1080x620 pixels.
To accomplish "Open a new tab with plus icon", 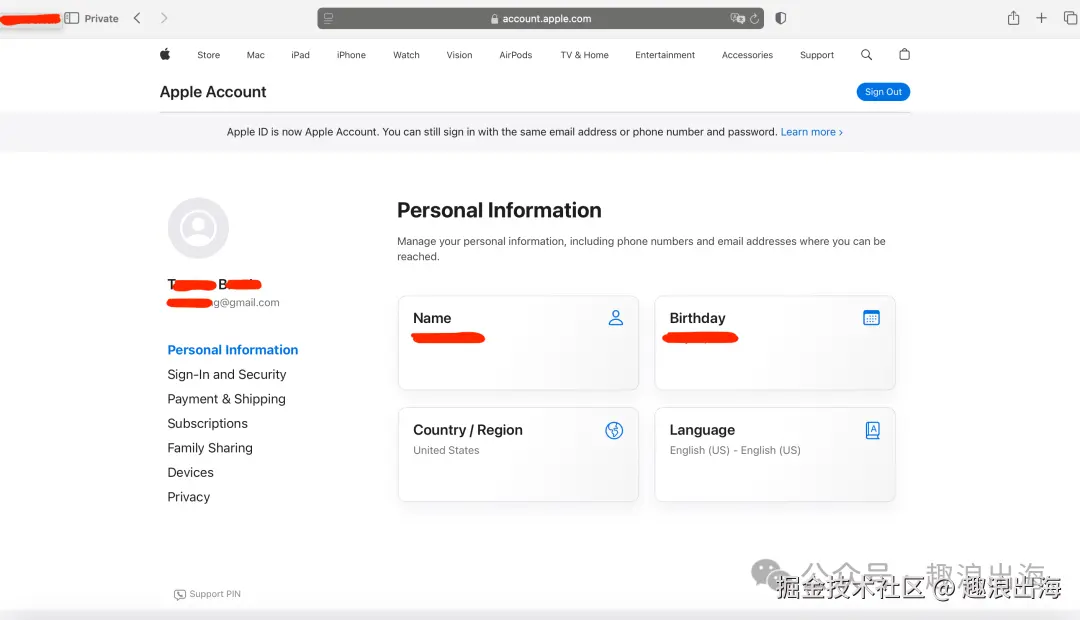I will coord(1041,18).
